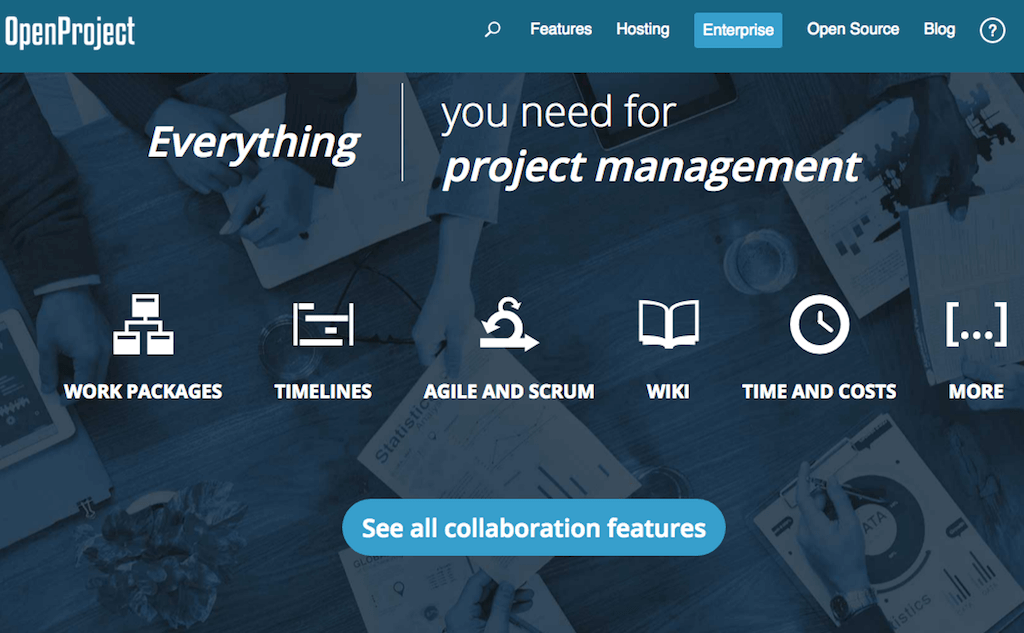Open the help question mark icon
This screenshot has height=633, width=1024.
(991, 31)
